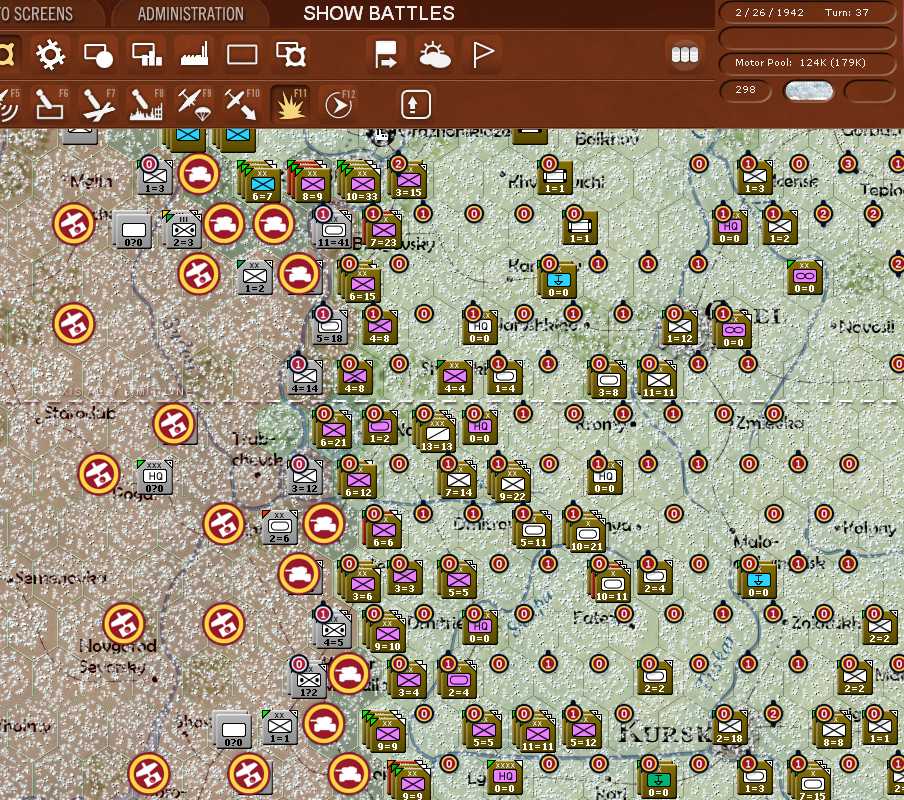This screenshot has height=800, width=904.
Task: Click the rectangle-and-circle toolbar icon
Action: pyautogui.click(x=99, y=55)
